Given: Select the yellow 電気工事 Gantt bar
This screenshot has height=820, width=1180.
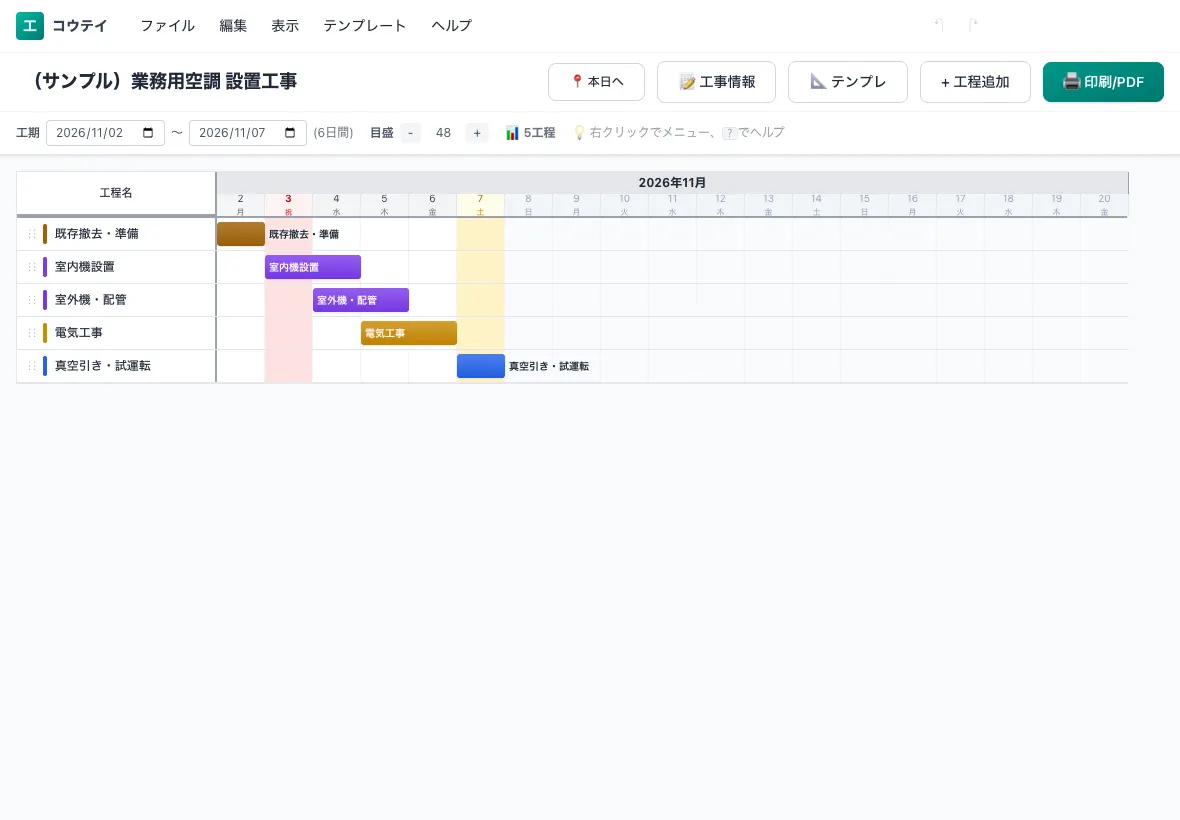Looking at the screenshot, I should (409, 333).
